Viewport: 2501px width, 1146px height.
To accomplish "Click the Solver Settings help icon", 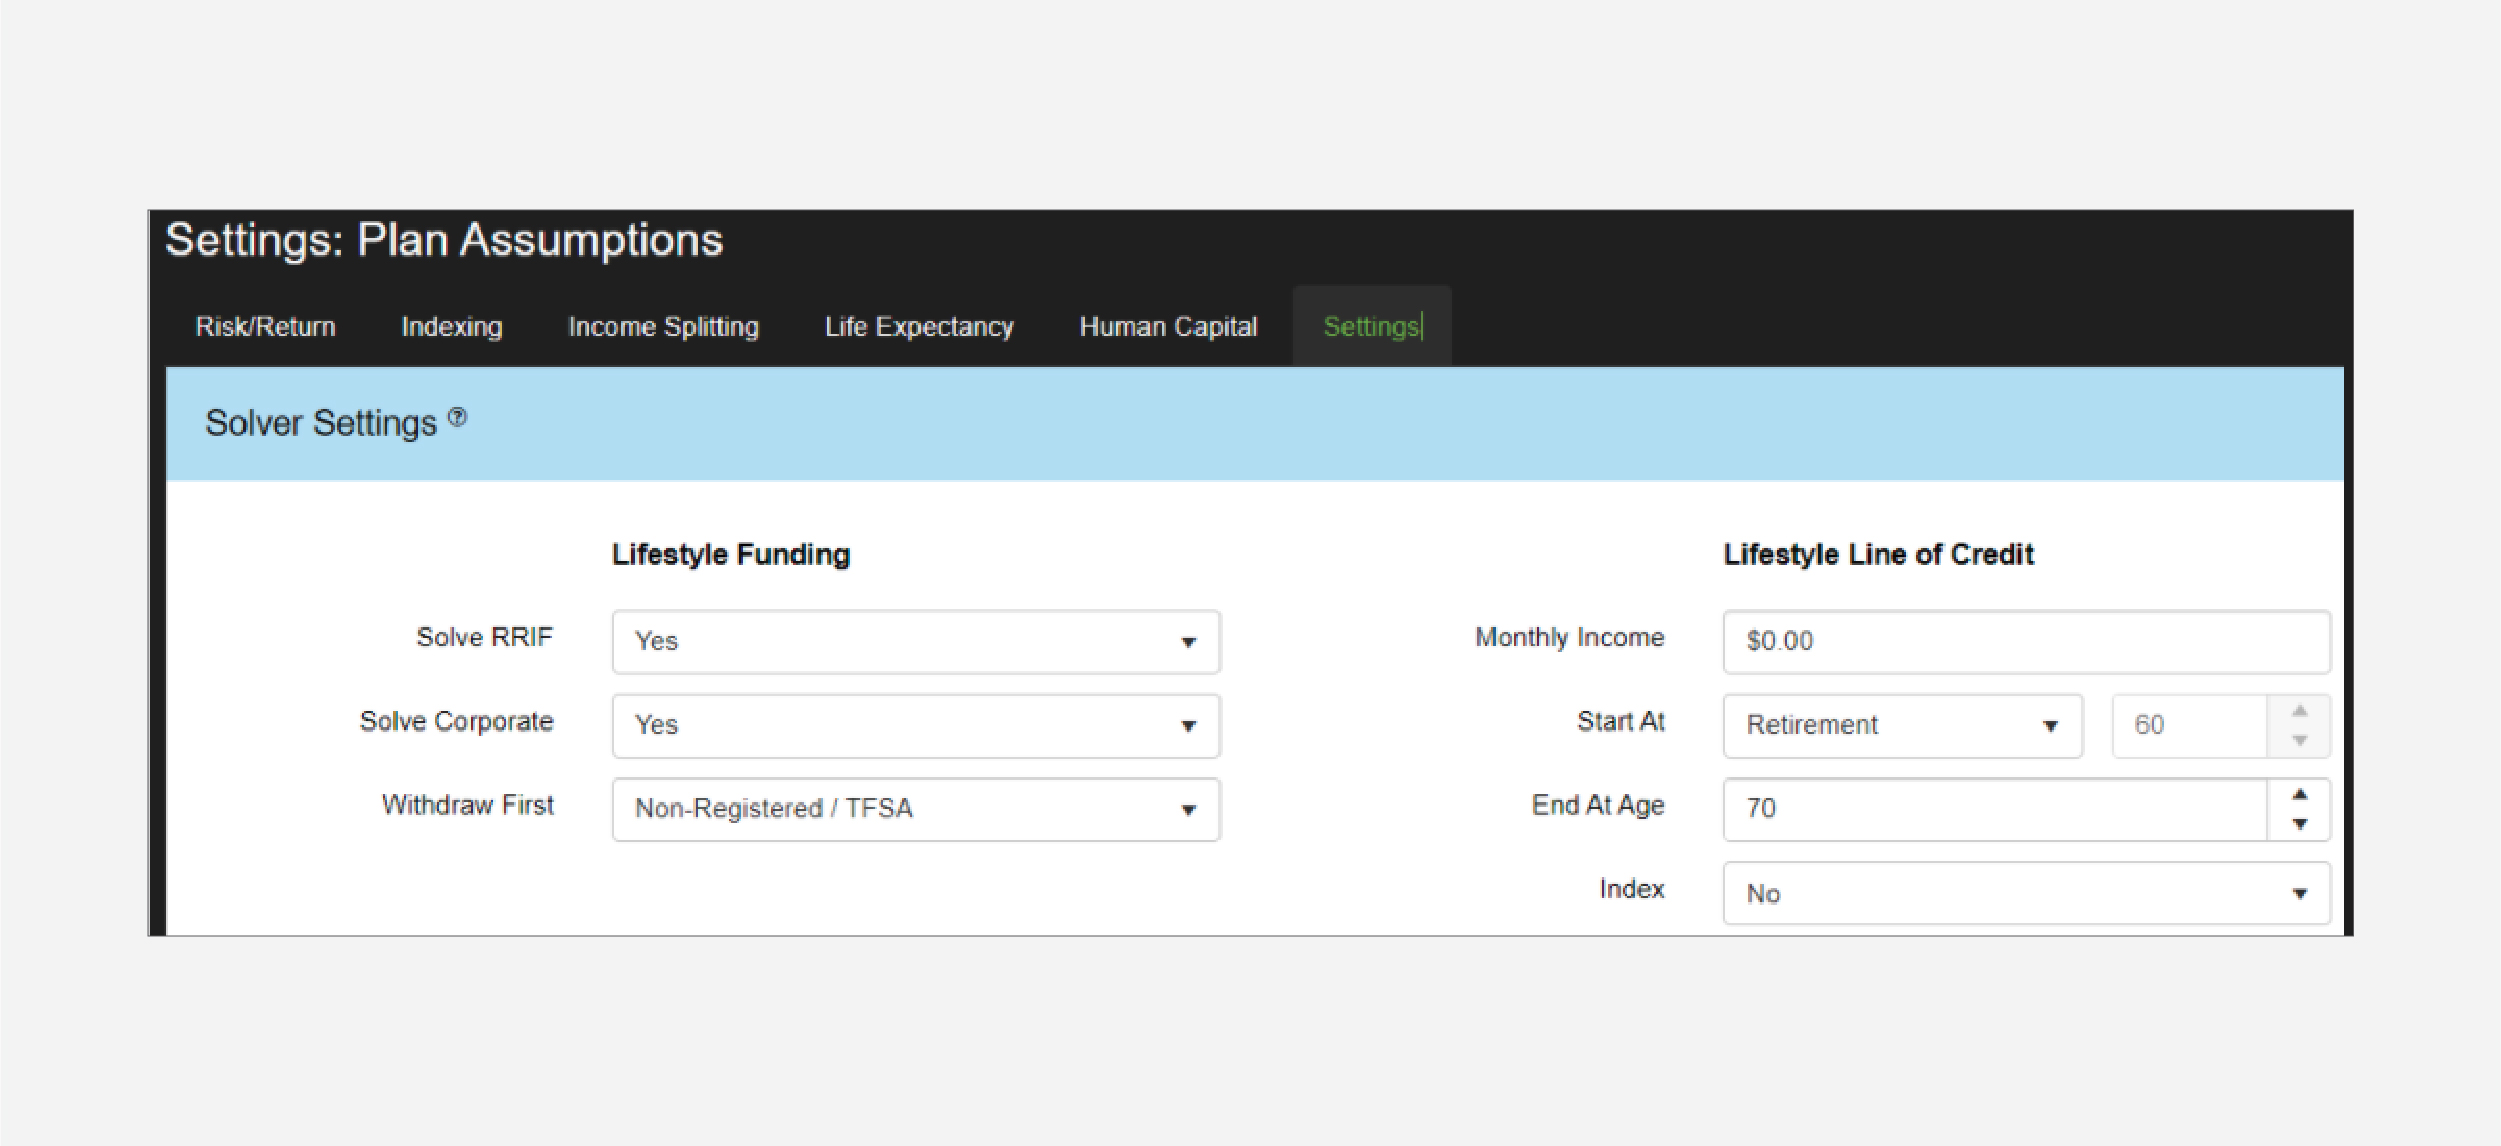I will (x=457, y=417).
